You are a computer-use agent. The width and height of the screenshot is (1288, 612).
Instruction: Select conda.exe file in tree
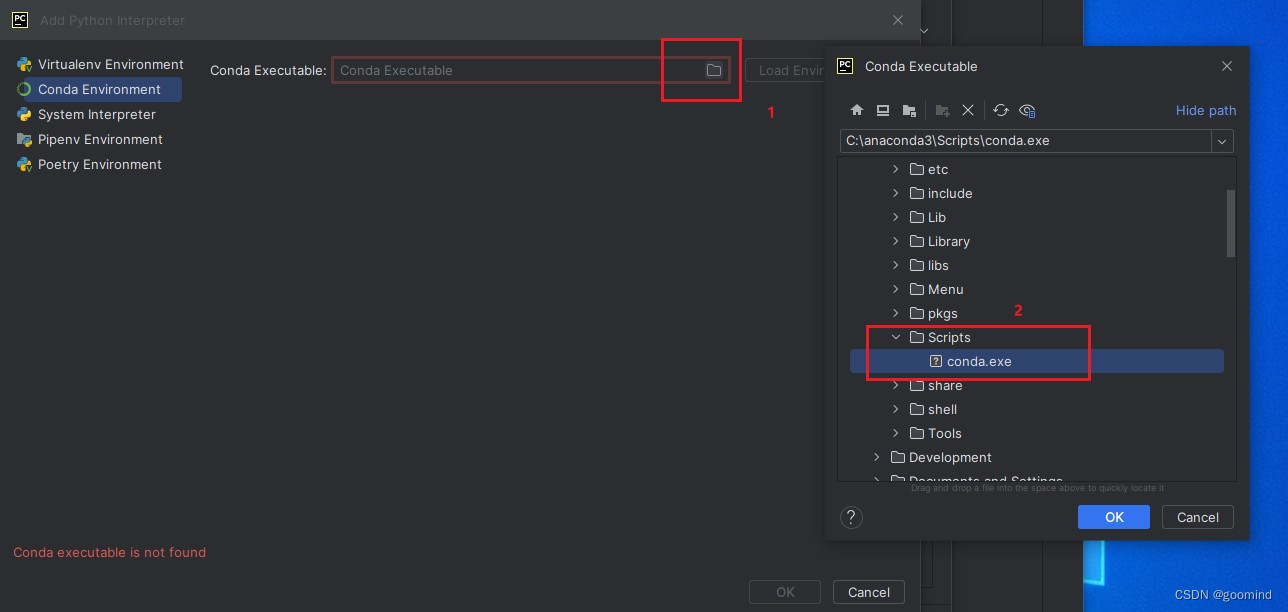pyautogui.click(x=1037, y=361)
